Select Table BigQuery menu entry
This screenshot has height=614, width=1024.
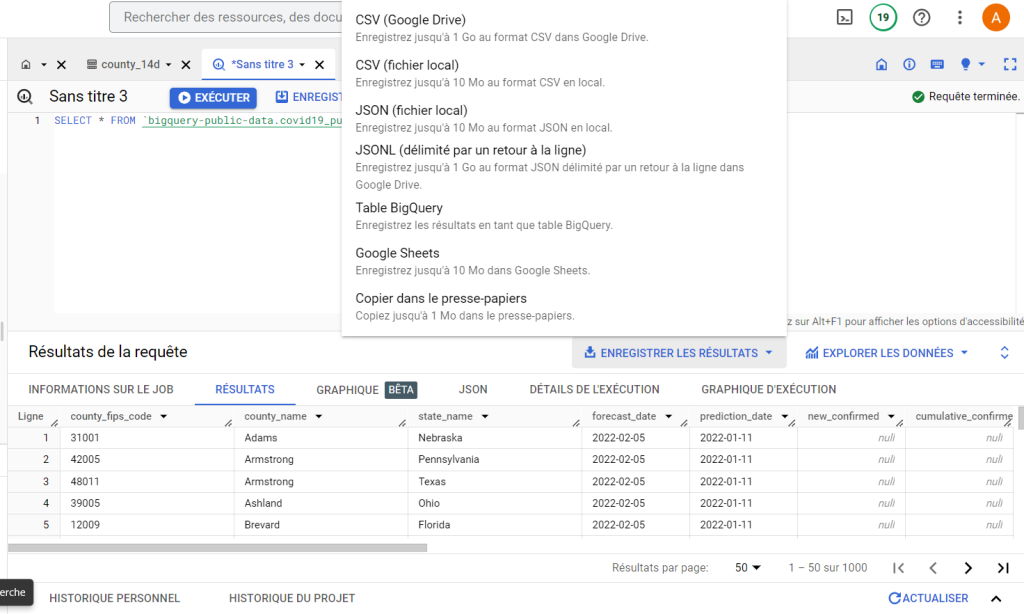399,208
